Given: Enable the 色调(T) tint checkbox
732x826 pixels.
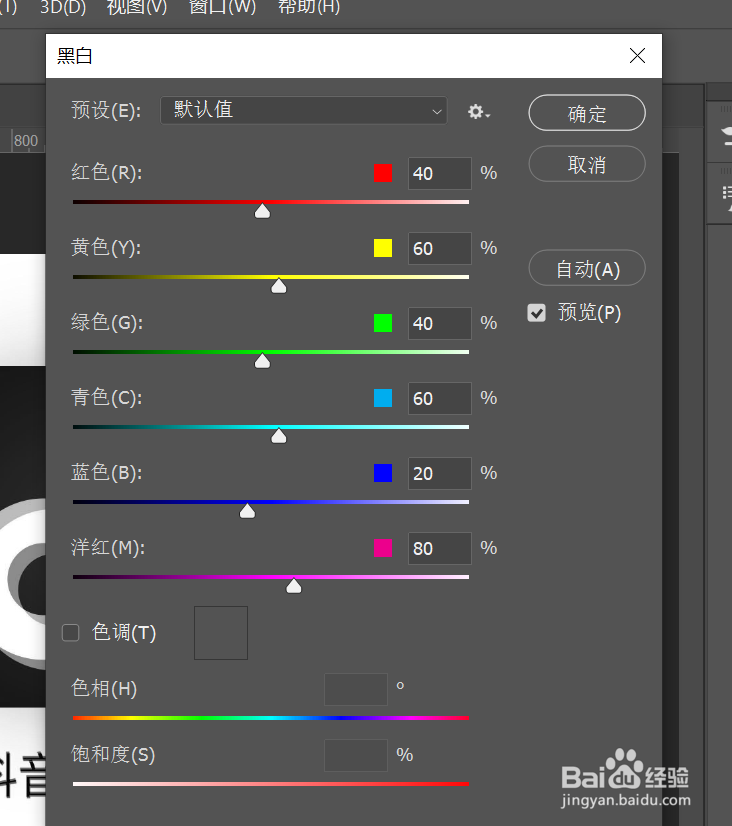Looking at the screenshot, I should click(71, 632).
